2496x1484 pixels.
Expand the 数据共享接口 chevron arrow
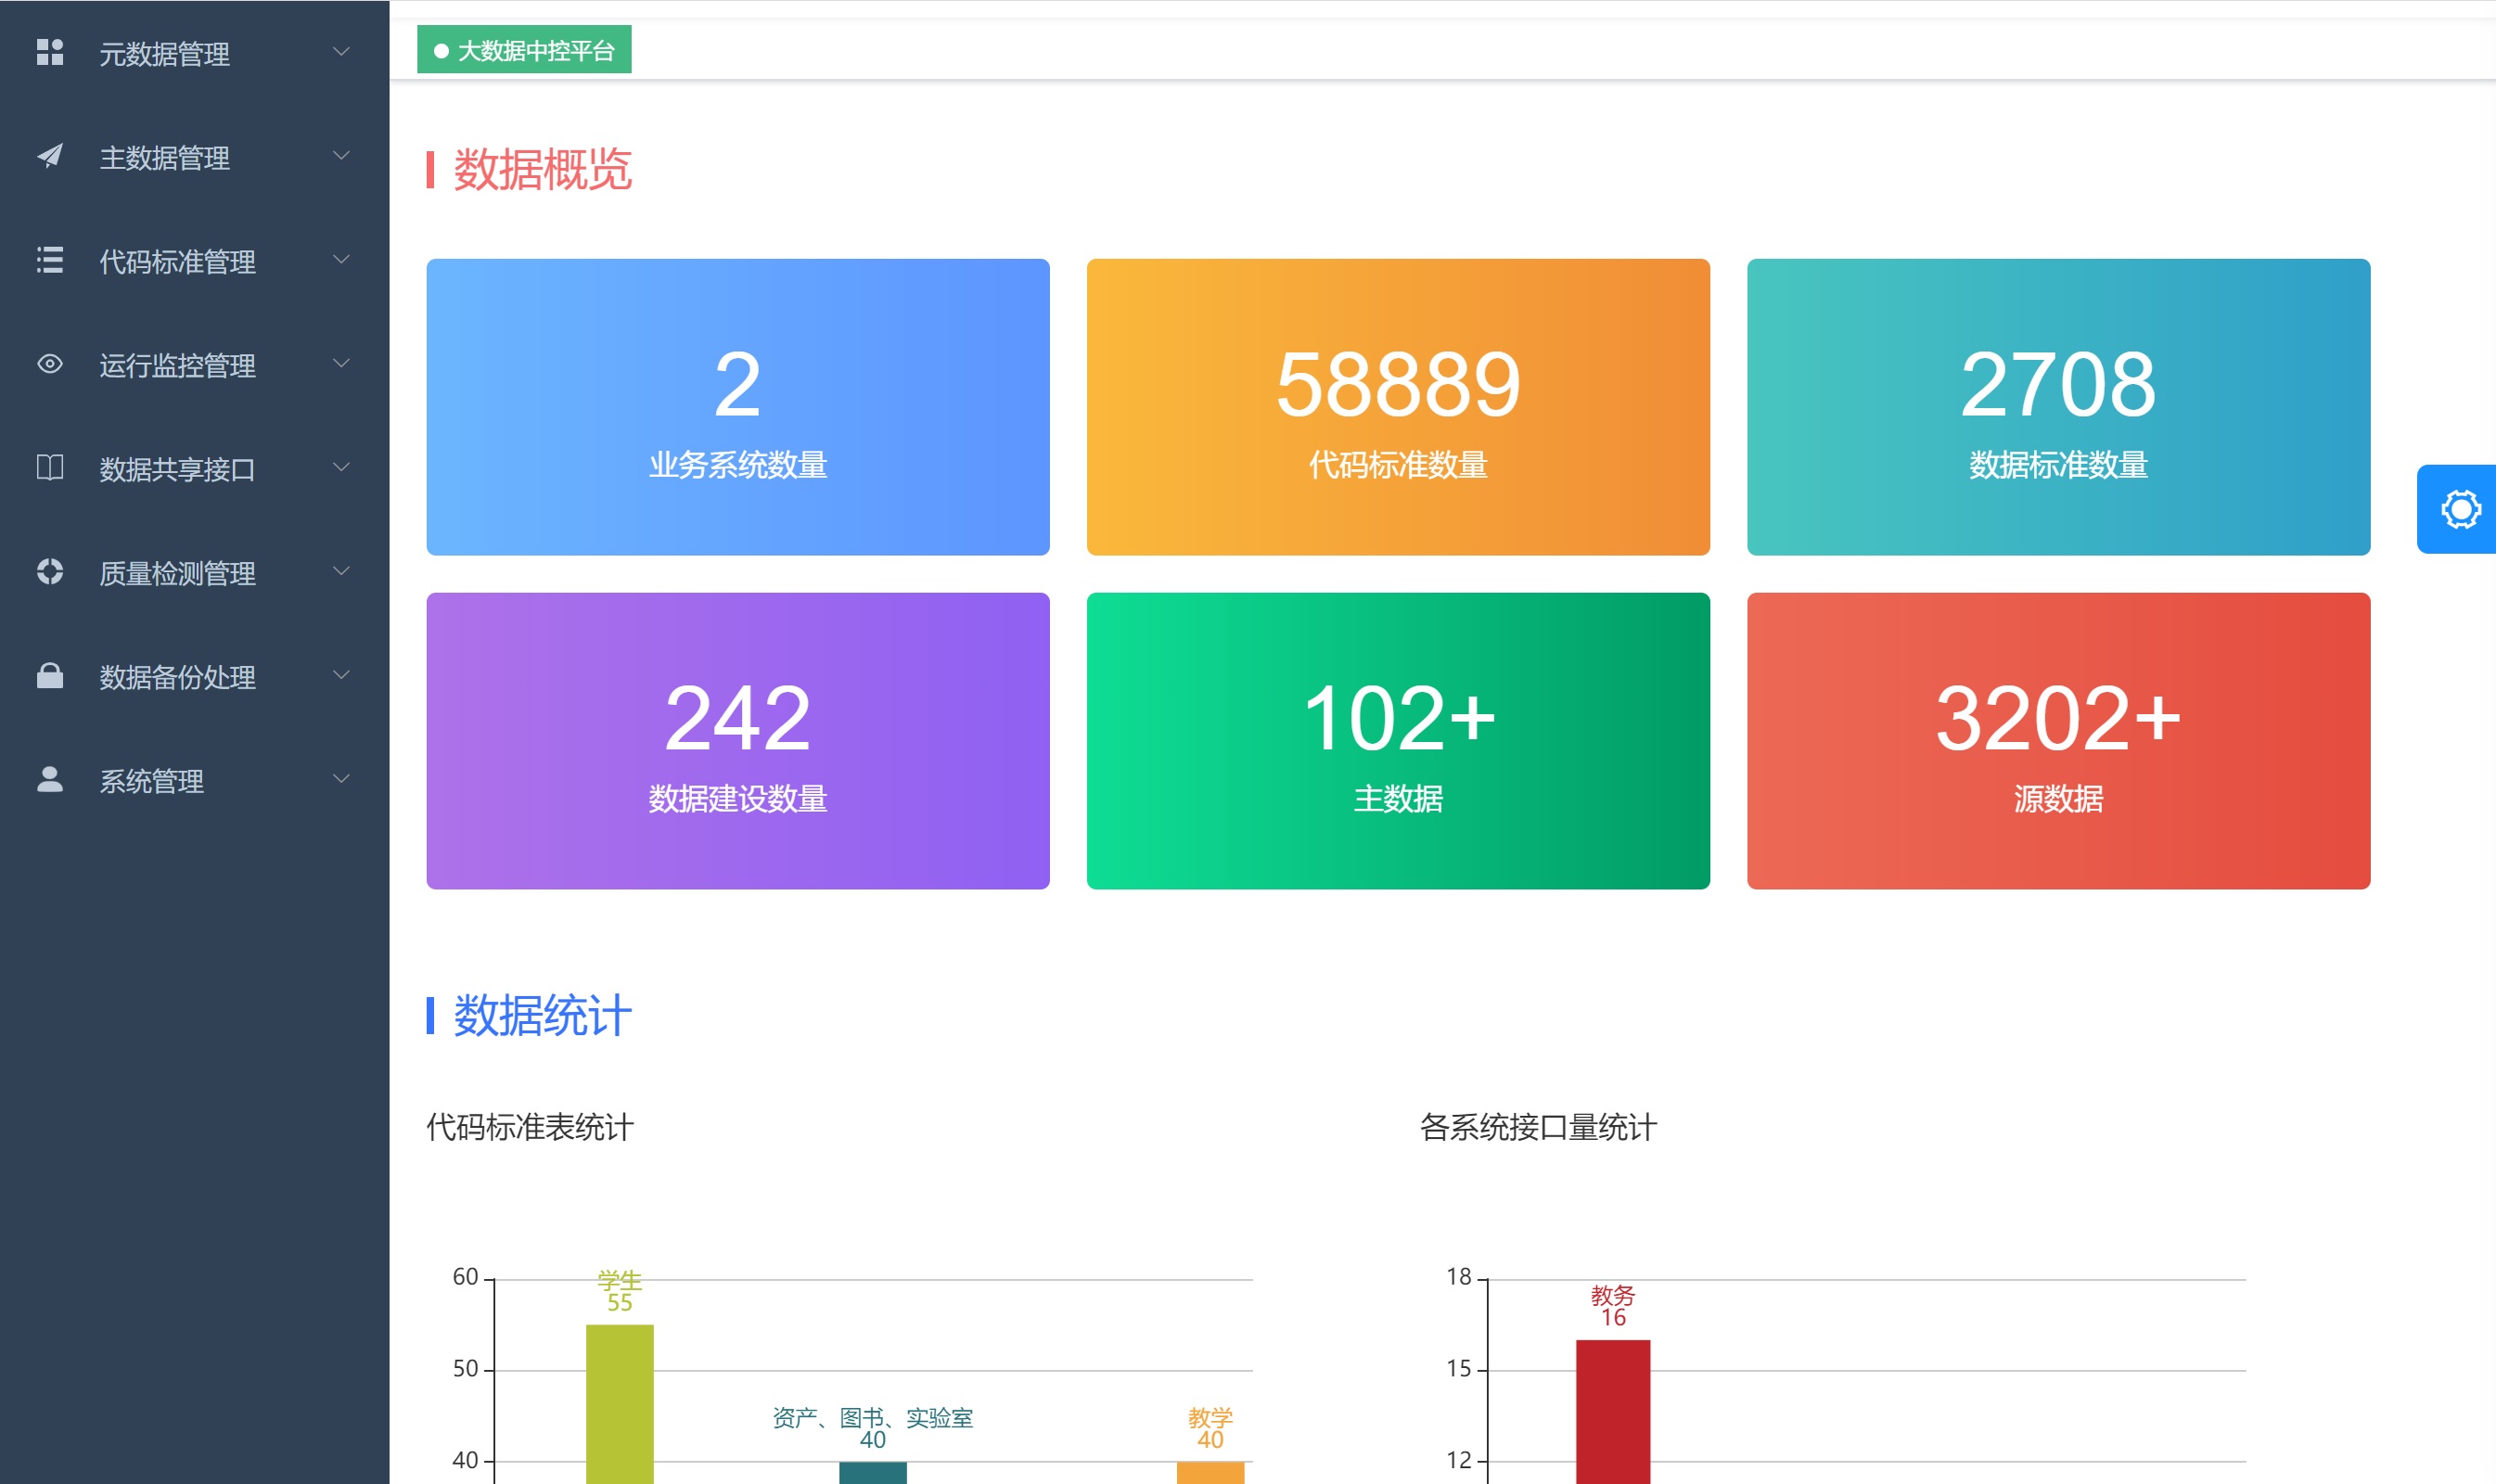point(341,467)
